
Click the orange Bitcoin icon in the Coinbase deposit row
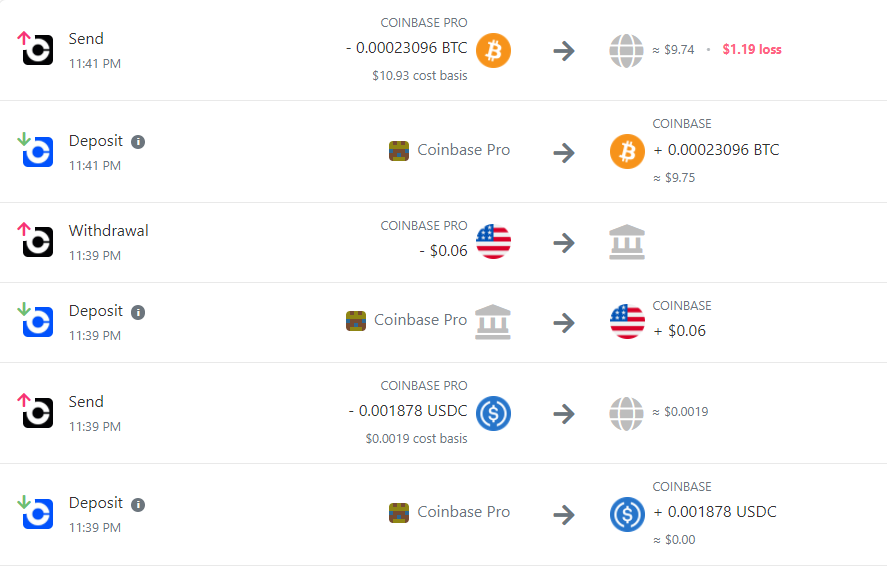[x=627, y=152]
